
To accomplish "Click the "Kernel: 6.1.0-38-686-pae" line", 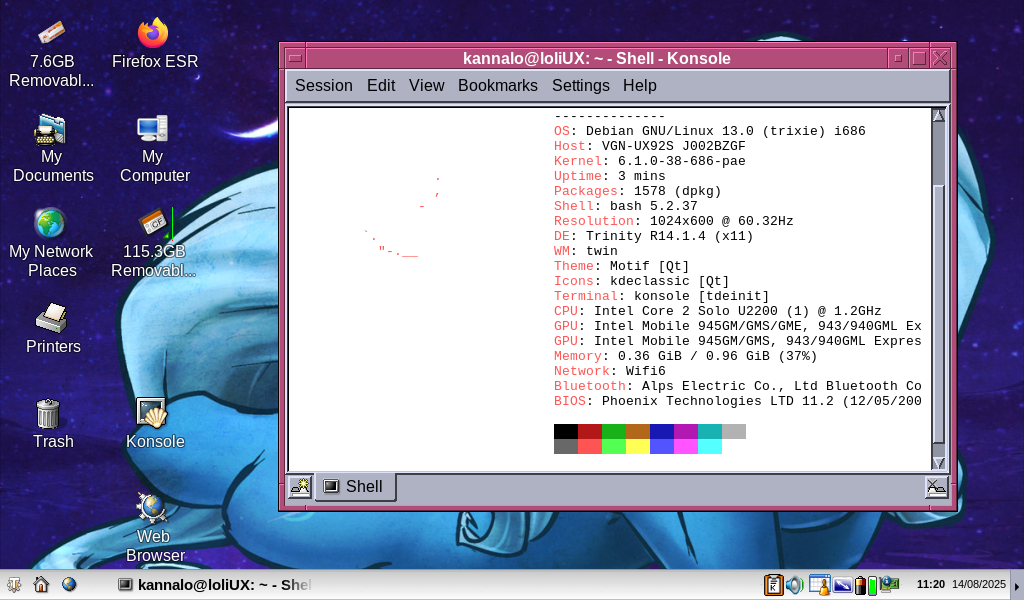I will [x=649, y=161].
